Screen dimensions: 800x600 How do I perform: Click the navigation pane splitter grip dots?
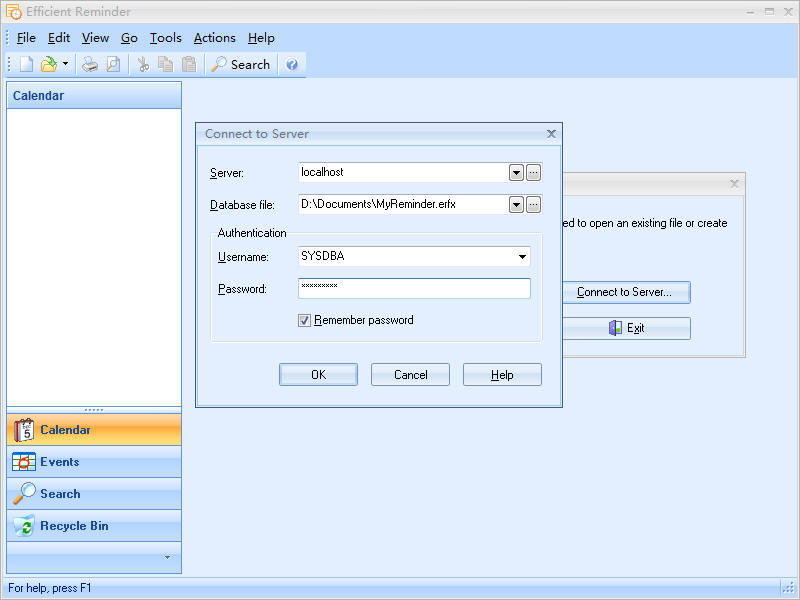(94, 410)
